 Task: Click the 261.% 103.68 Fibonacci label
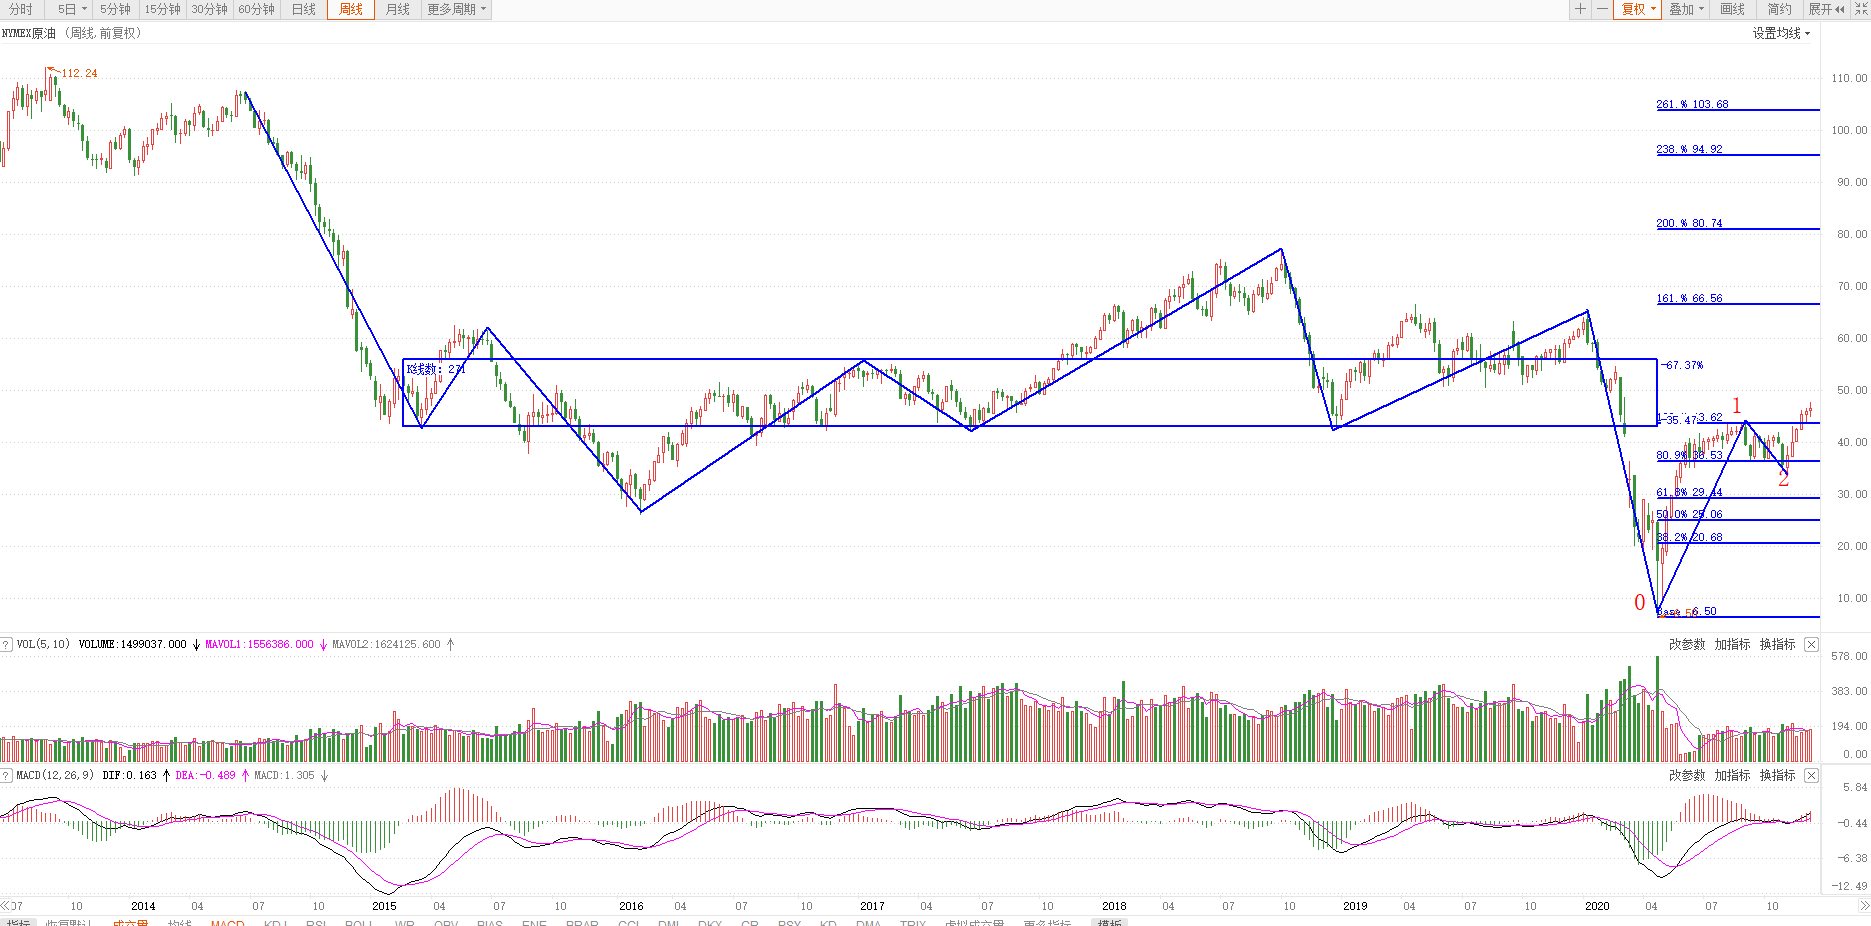click(1692, 104)
